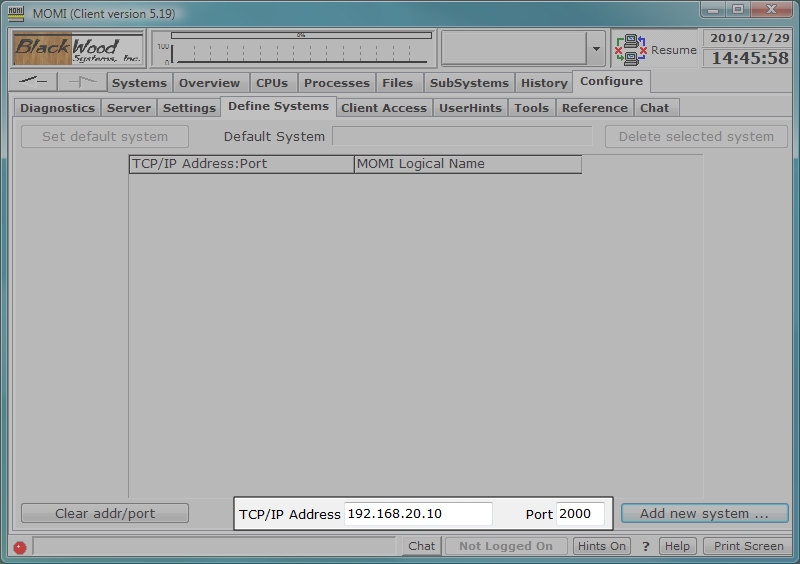Screen dimensions: 800x564
Task: Click the MOMI Logical Name column header
Action: pos(467,164)
